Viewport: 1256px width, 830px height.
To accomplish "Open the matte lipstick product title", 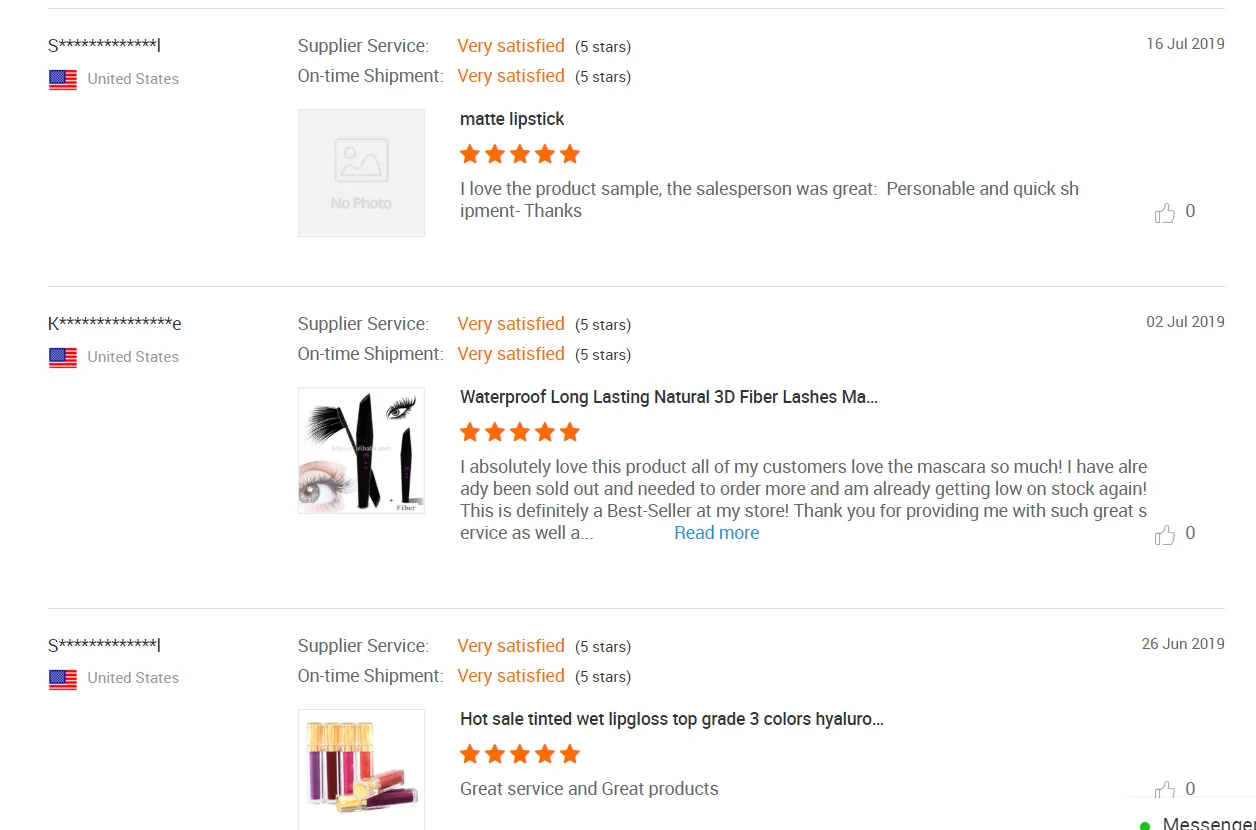I will 512,119.
